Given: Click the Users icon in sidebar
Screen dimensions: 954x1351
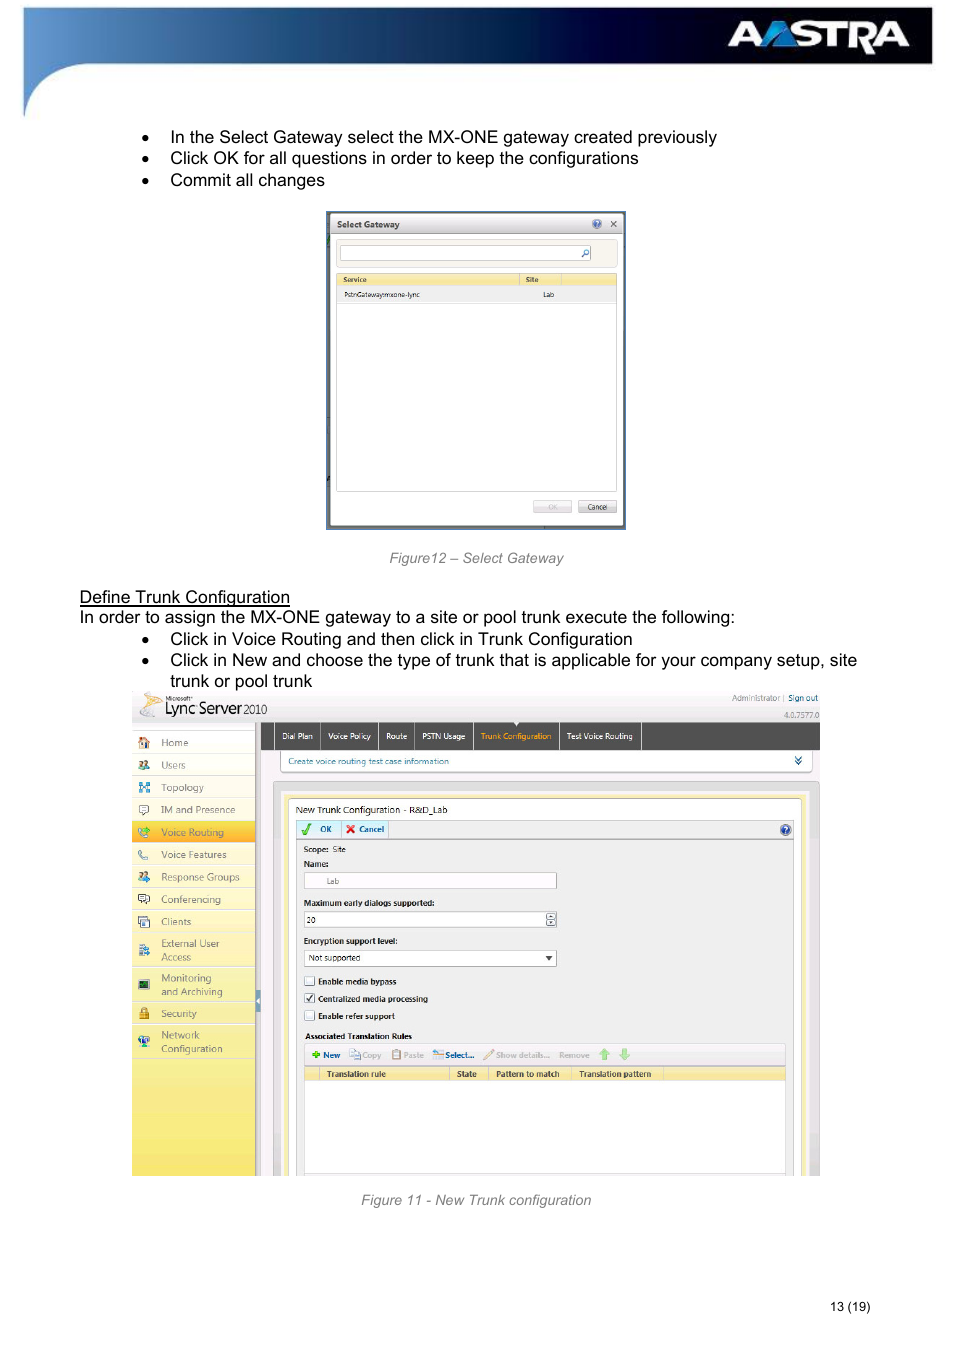Looking at the screenshot, I should click(144, 765).
